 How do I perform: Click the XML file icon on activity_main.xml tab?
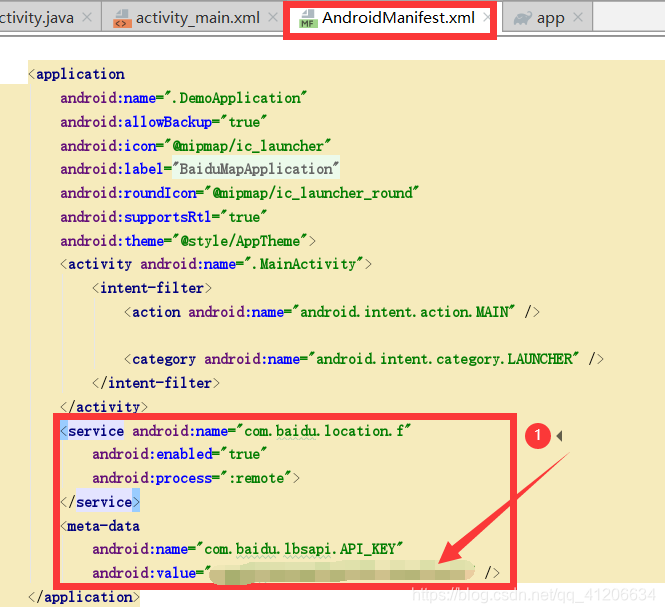coord(122,19)
